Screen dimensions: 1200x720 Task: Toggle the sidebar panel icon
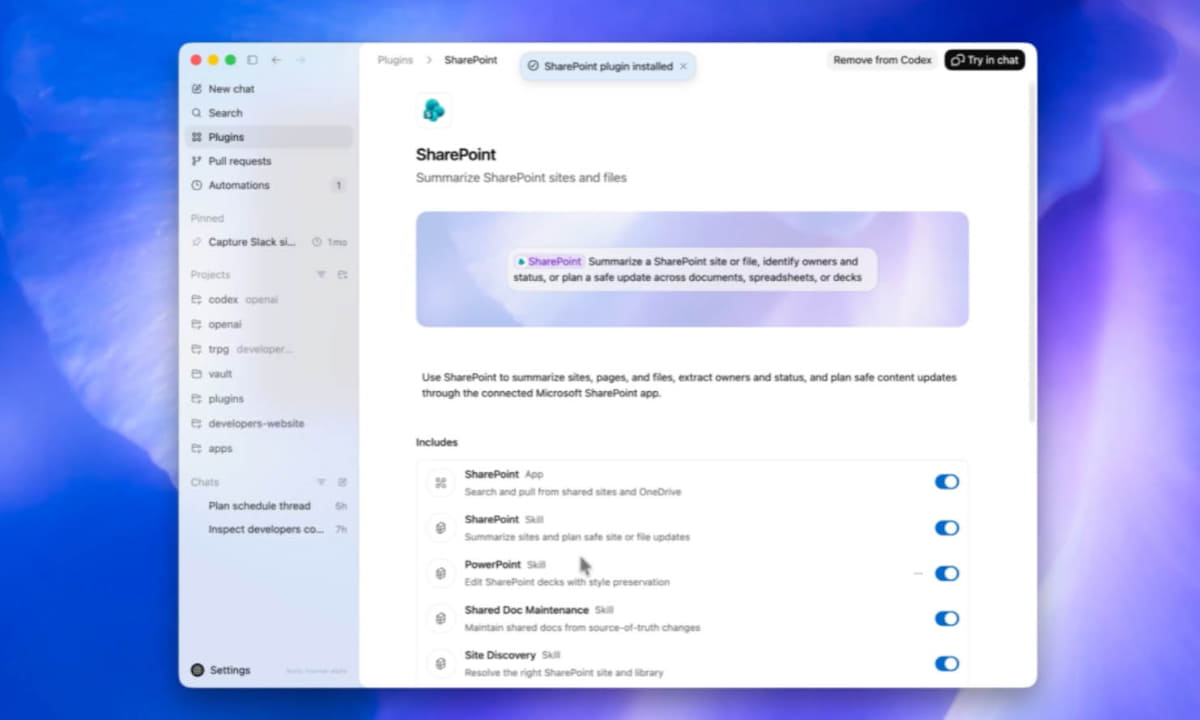tap(252, 60)
